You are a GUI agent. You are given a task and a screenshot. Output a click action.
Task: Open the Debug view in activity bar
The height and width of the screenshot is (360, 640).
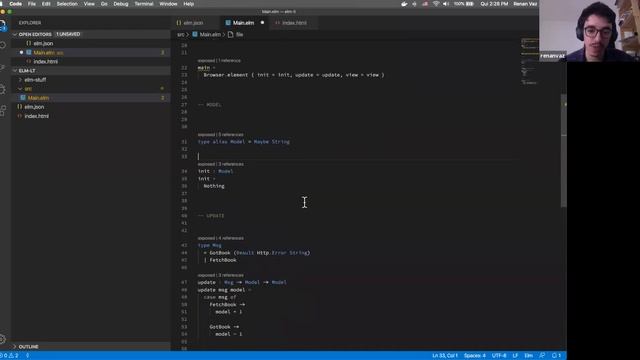pos(3,89)
